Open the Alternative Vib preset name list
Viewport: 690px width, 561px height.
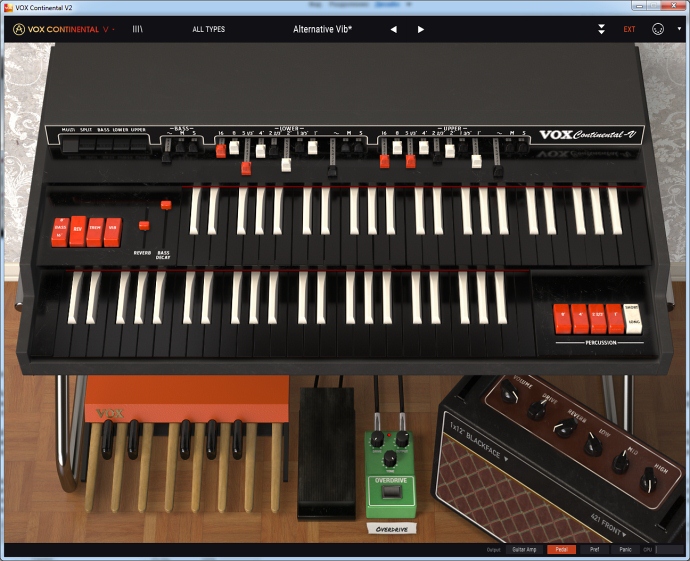[x=323, y=29]
